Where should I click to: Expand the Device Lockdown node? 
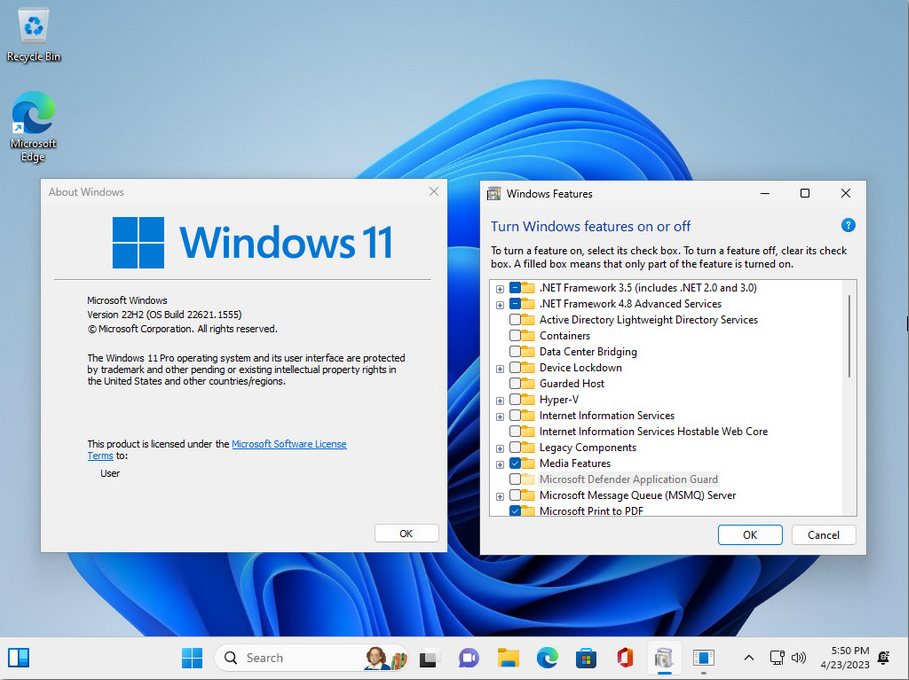[x=500, y=369]
